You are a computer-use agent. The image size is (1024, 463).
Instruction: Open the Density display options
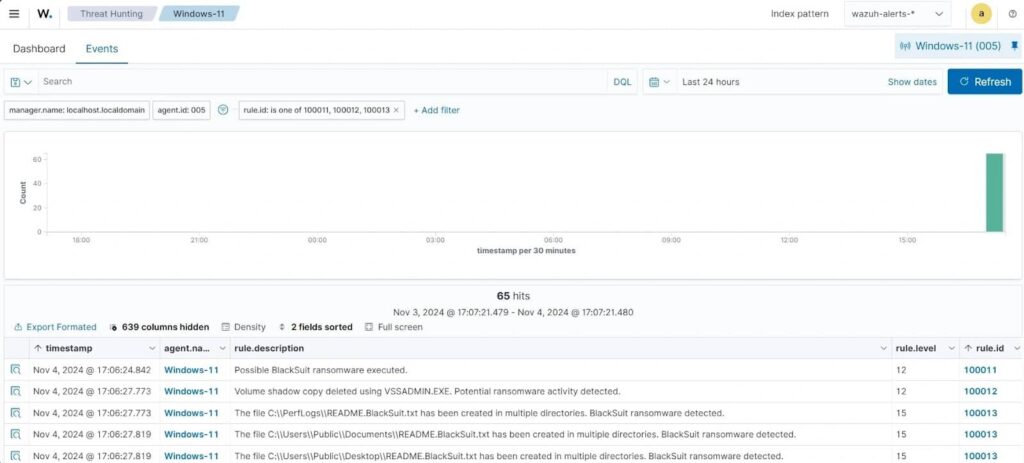tap(244, 327)
